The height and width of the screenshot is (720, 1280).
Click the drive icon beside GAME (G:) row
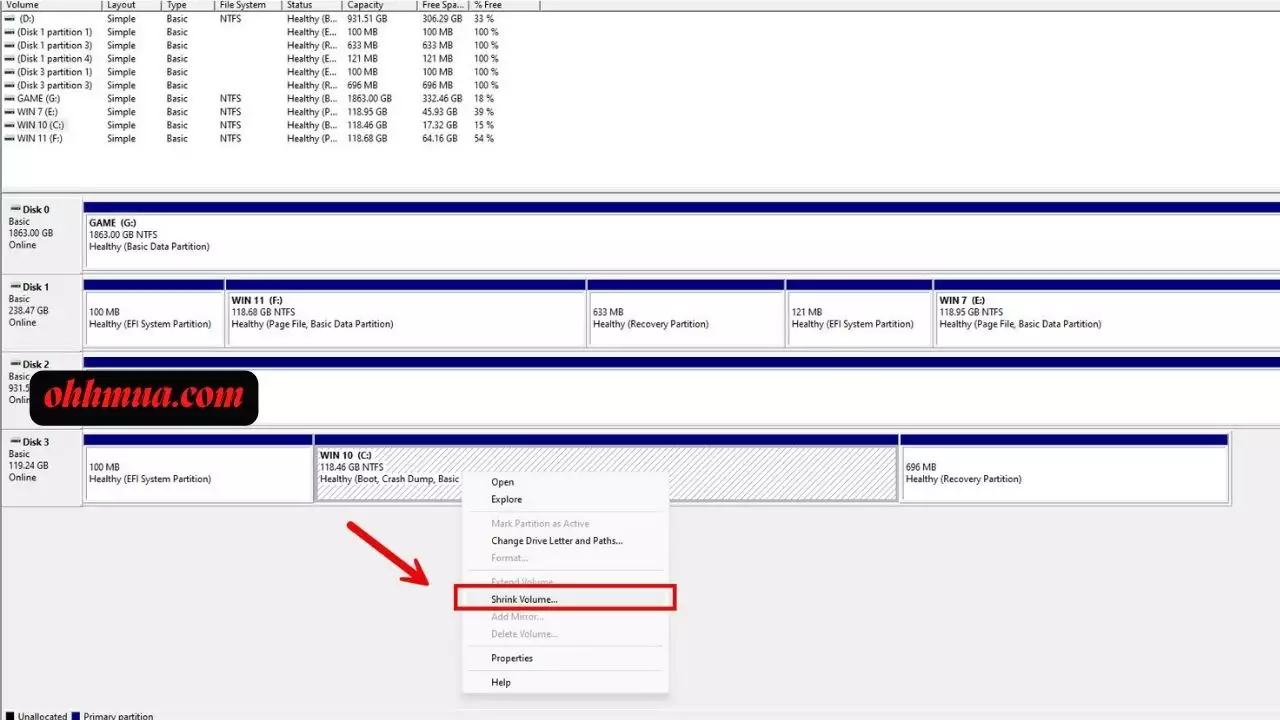(9, 98)
